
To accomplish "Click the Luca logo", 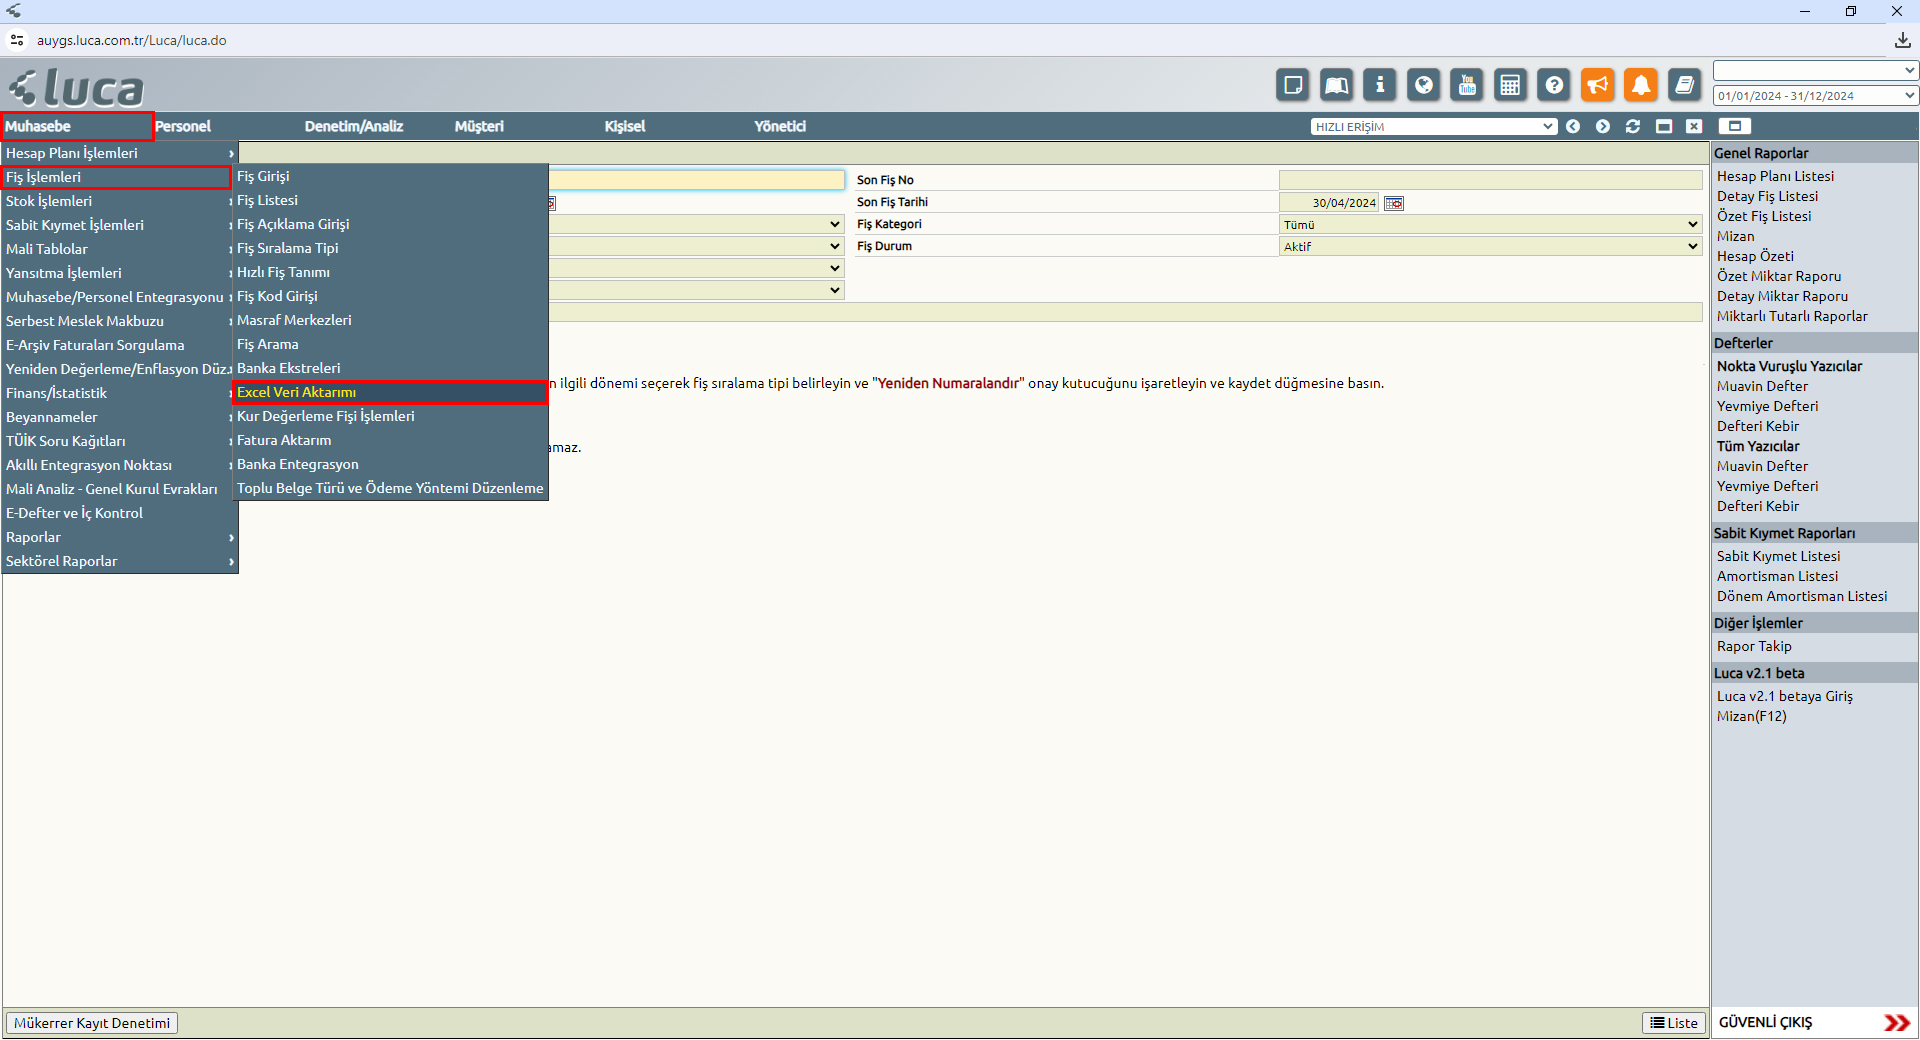I will click(76, 88).
